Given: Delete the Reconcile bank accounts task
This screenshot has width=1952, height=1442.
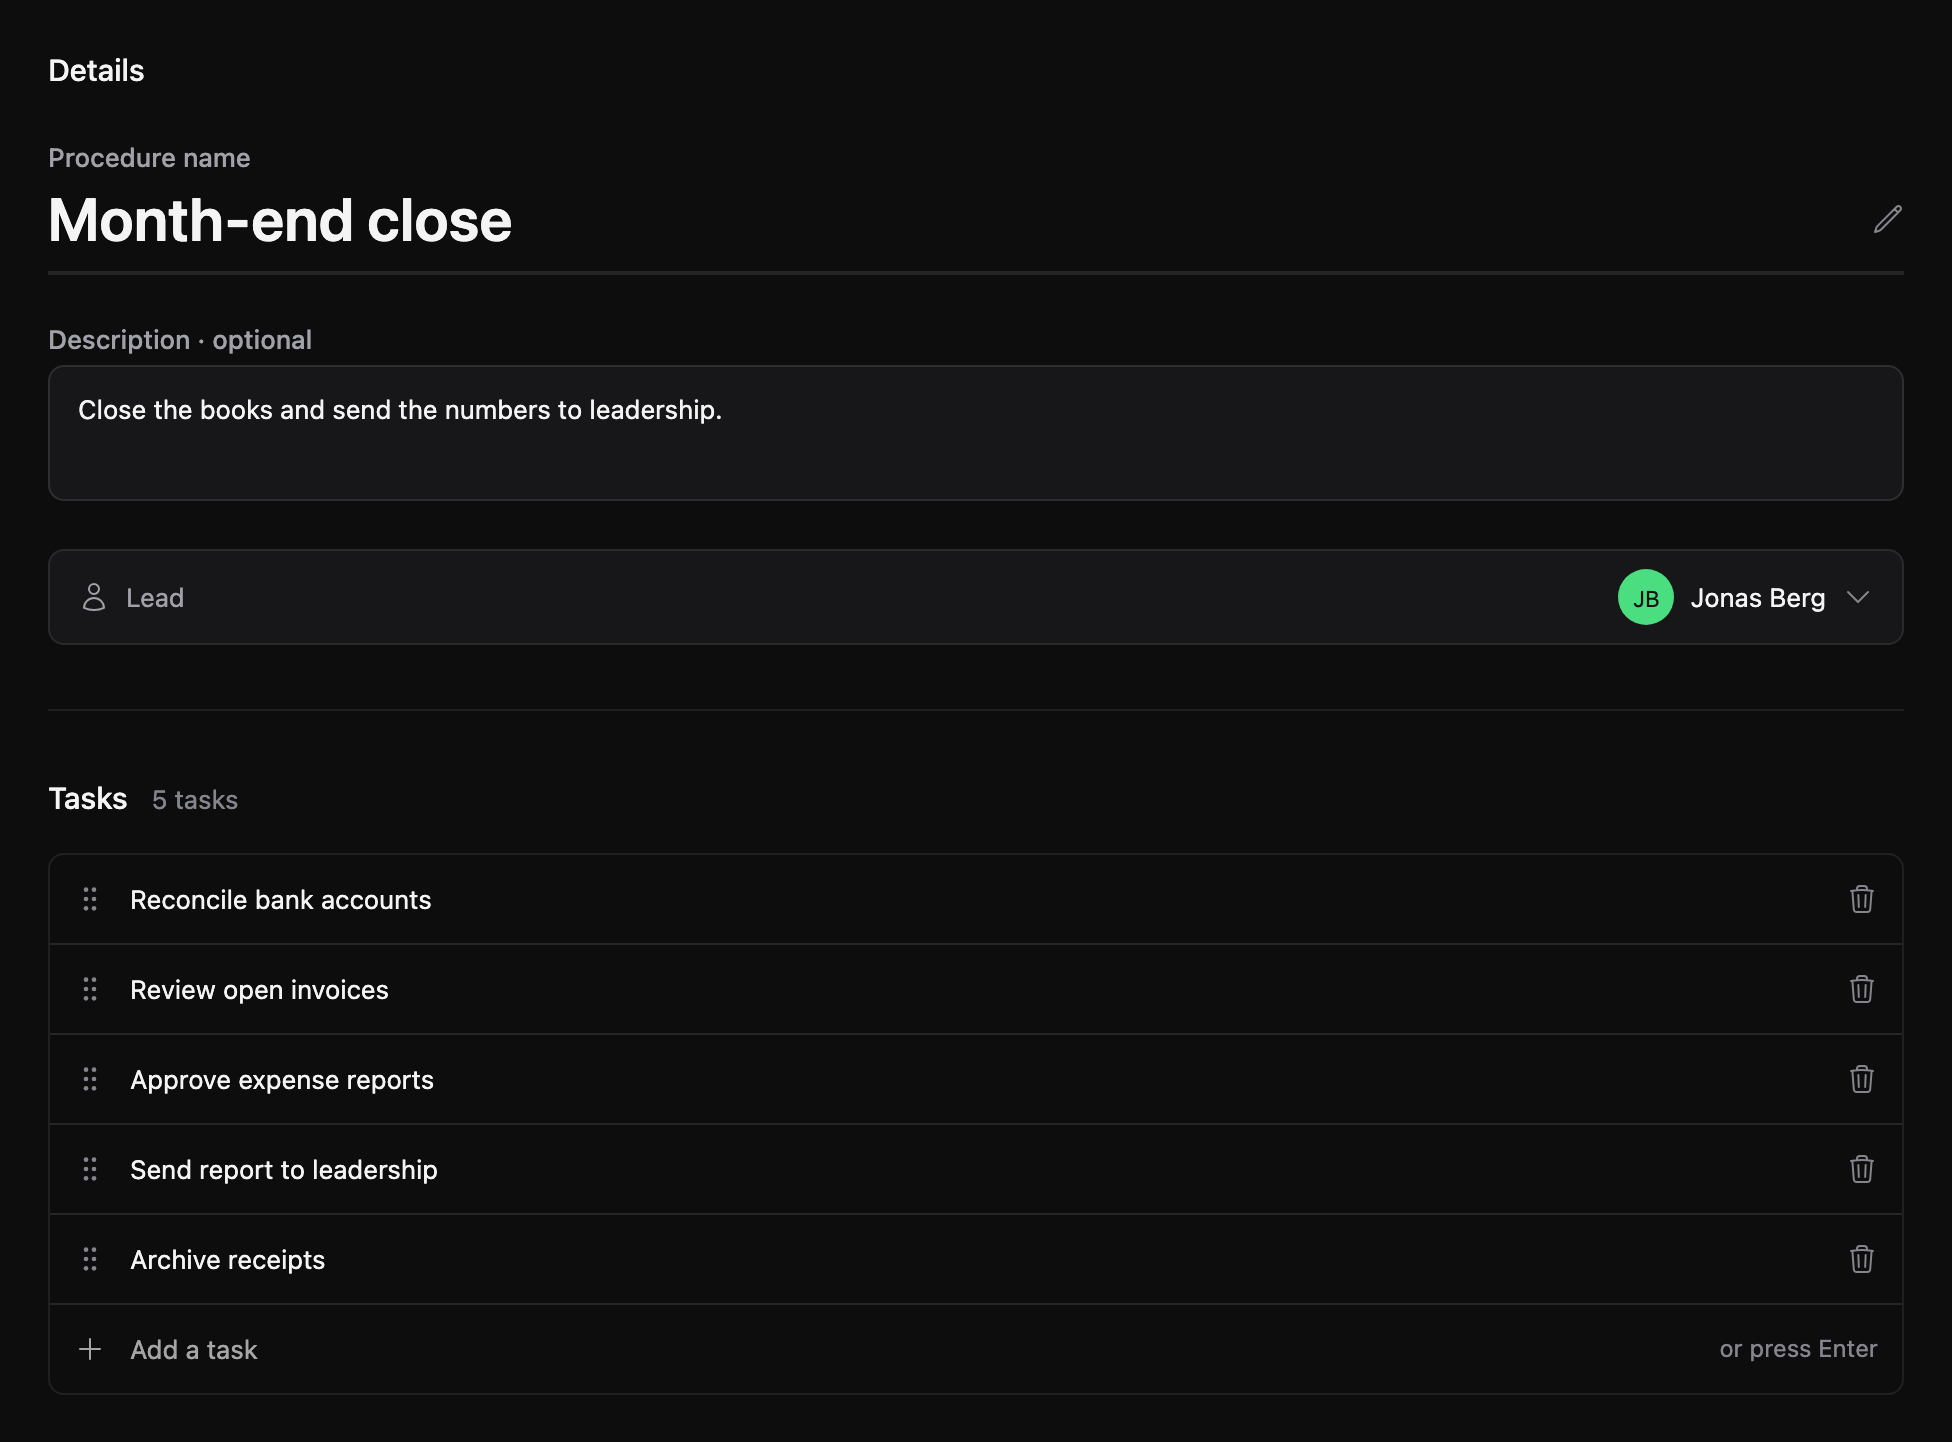Looking at the screenshot, I should click(x=1861, y=899).
